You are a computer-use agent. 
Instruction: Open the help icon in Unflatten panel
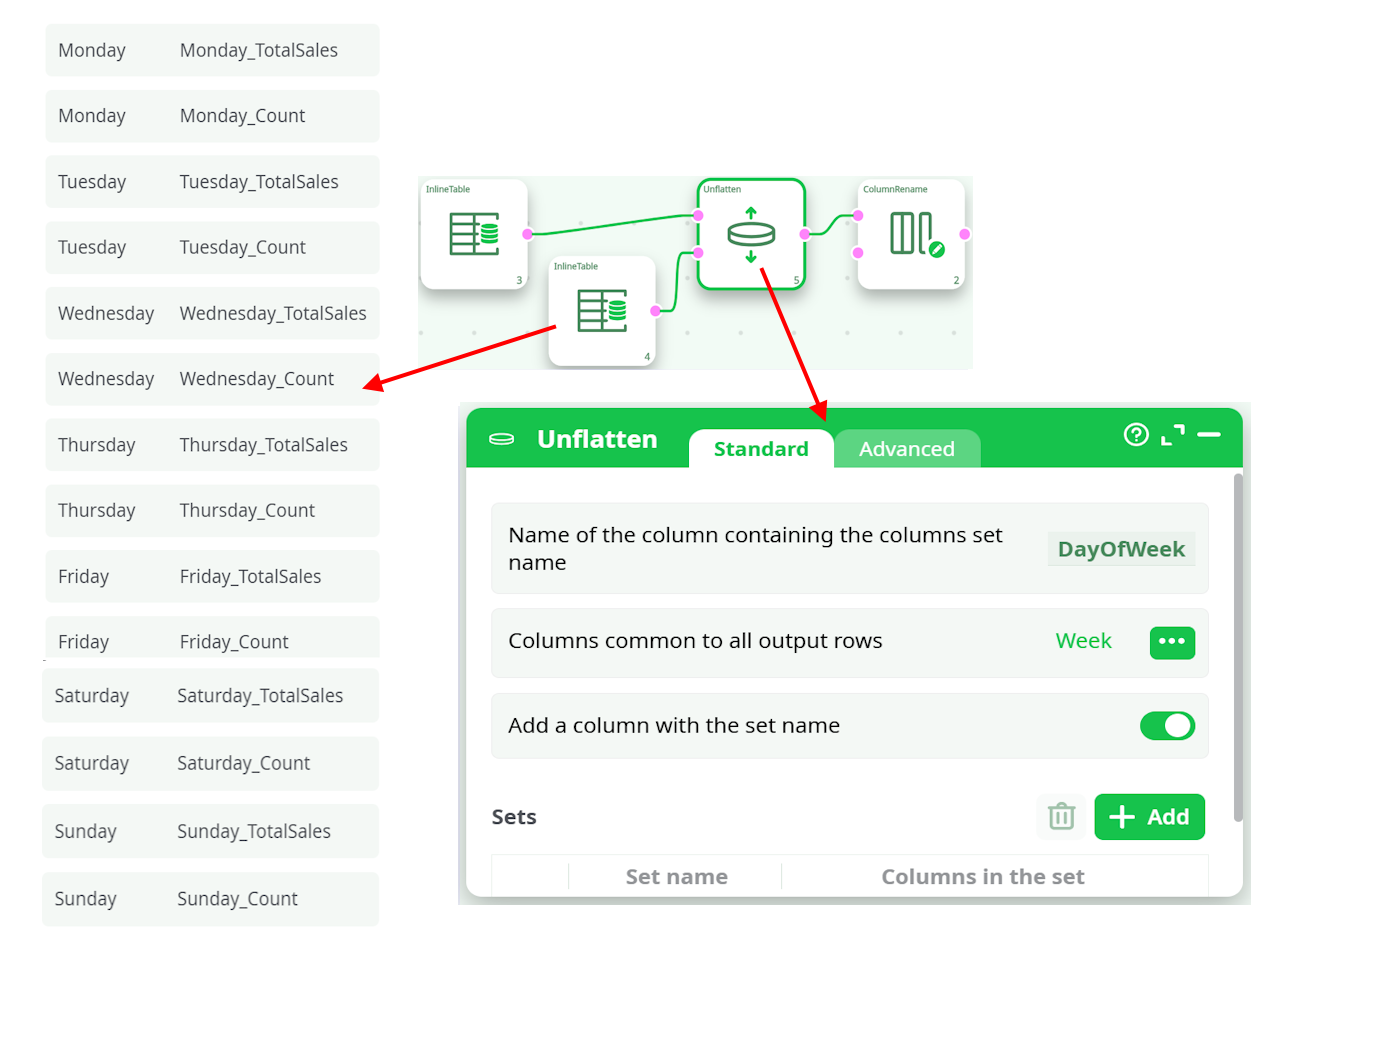1136,434
